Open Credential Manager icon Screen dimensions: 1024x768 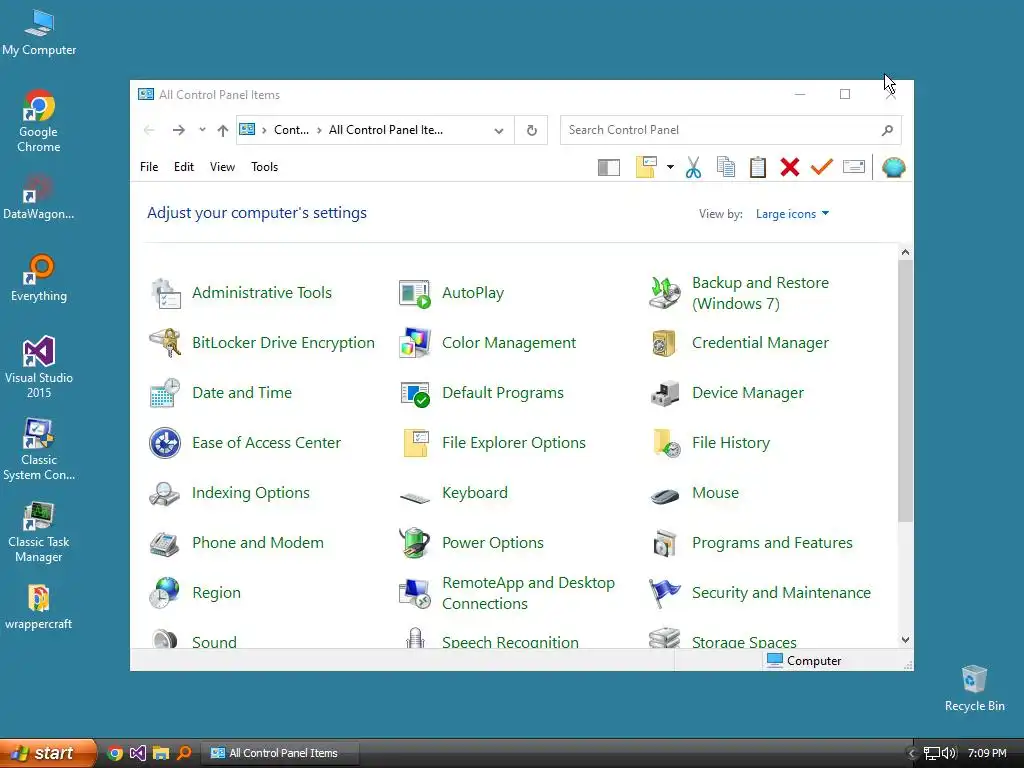point(665,343)
